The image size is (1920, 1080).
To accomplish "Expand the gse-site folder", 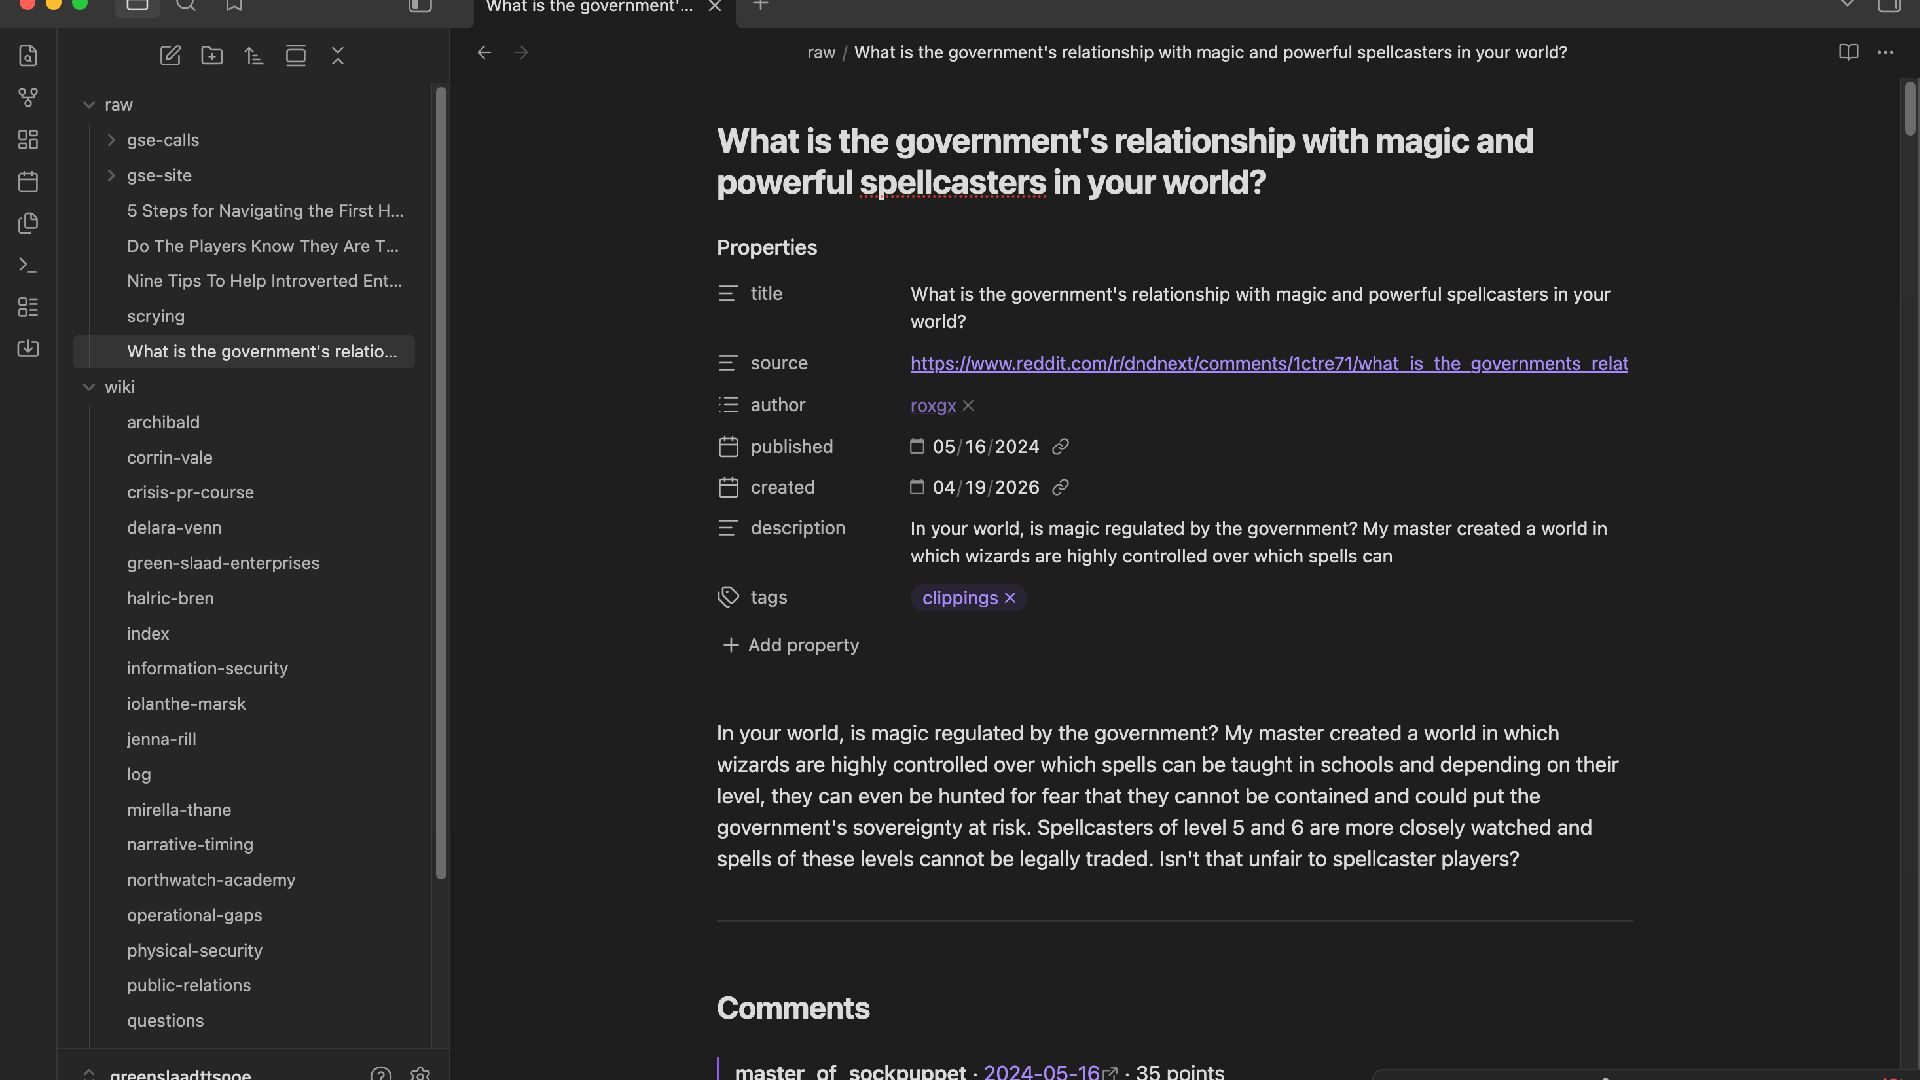I will click(111, 175).
